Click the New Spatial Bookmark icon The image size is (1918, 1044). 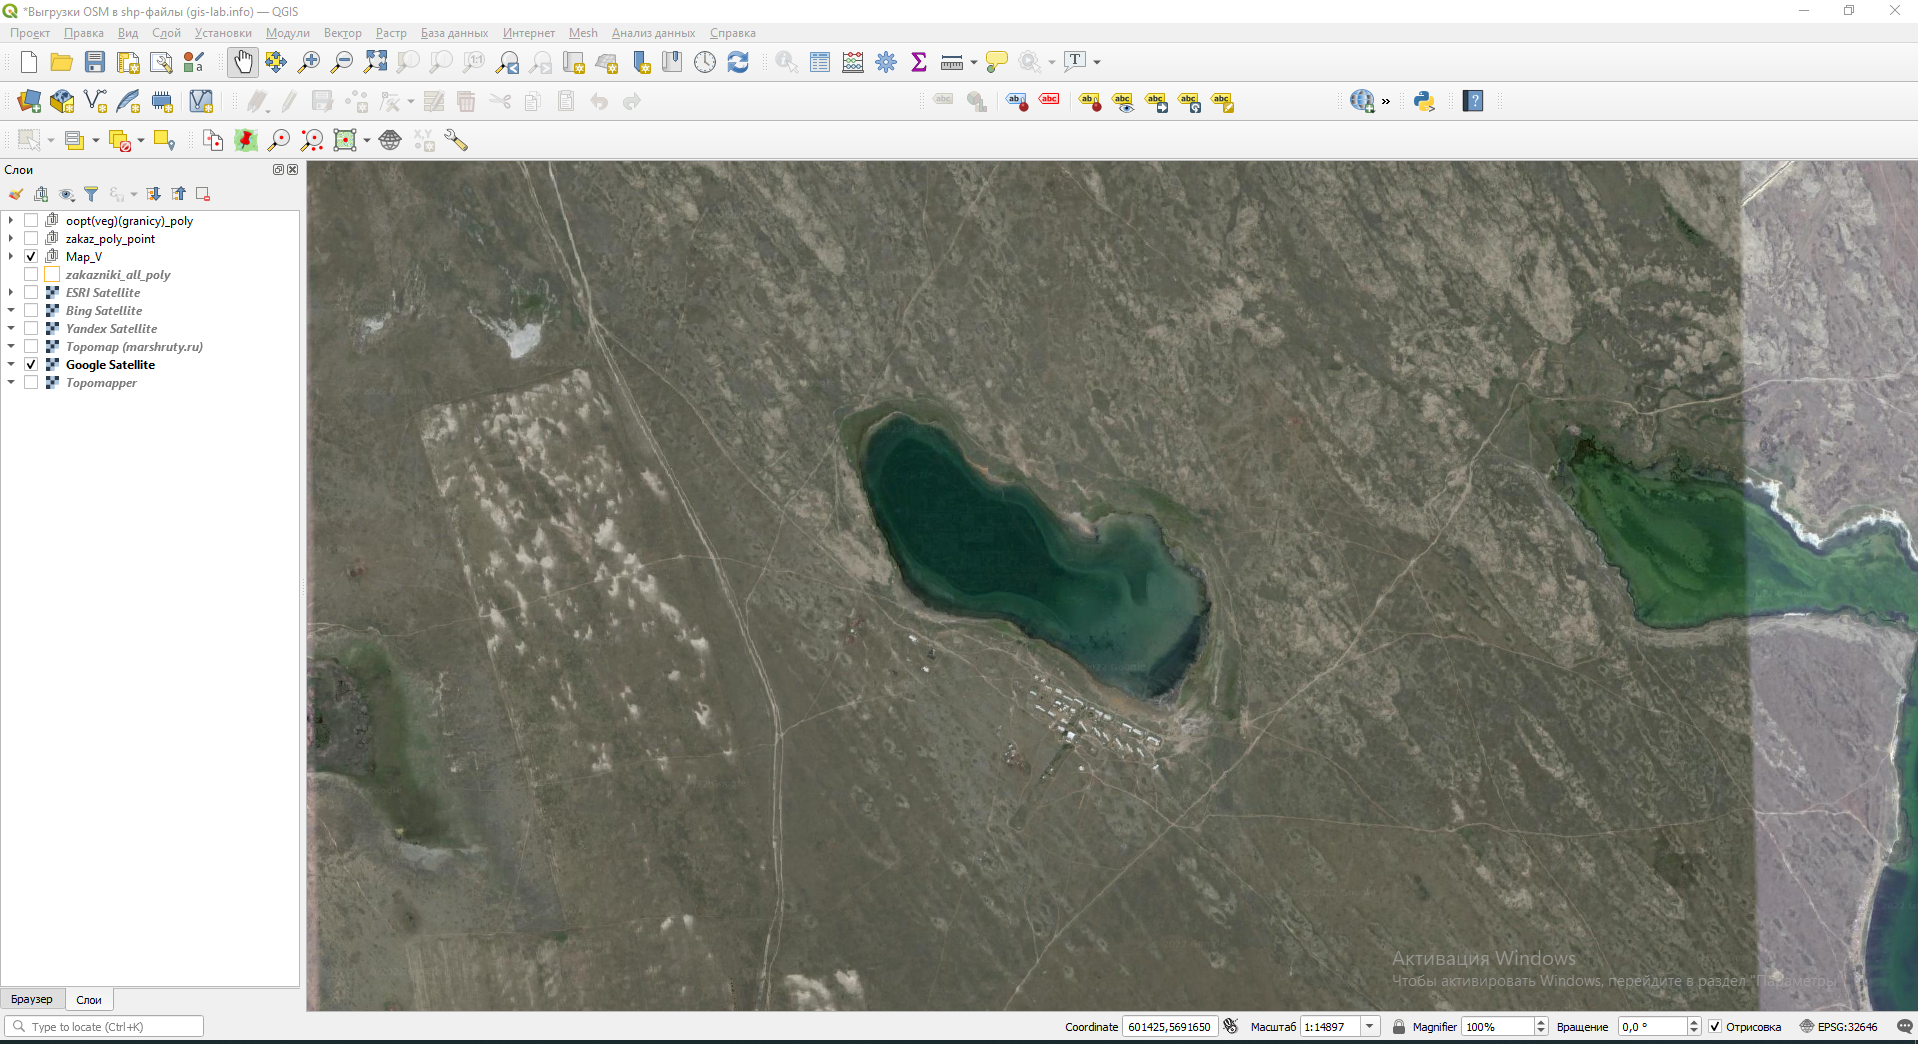point(641,62)
